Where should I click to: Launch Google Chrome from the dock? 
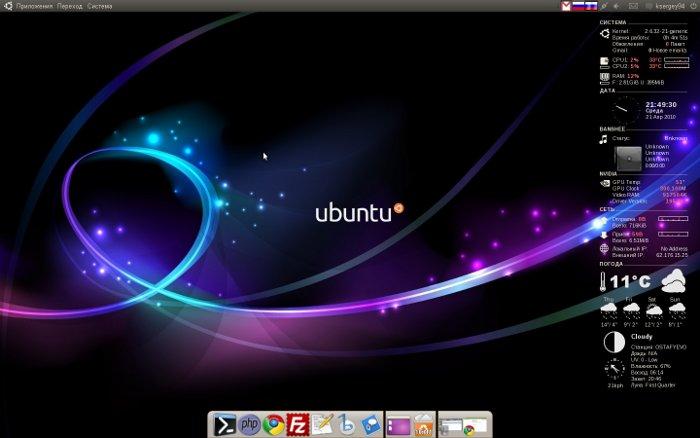(x=273, y=425)
